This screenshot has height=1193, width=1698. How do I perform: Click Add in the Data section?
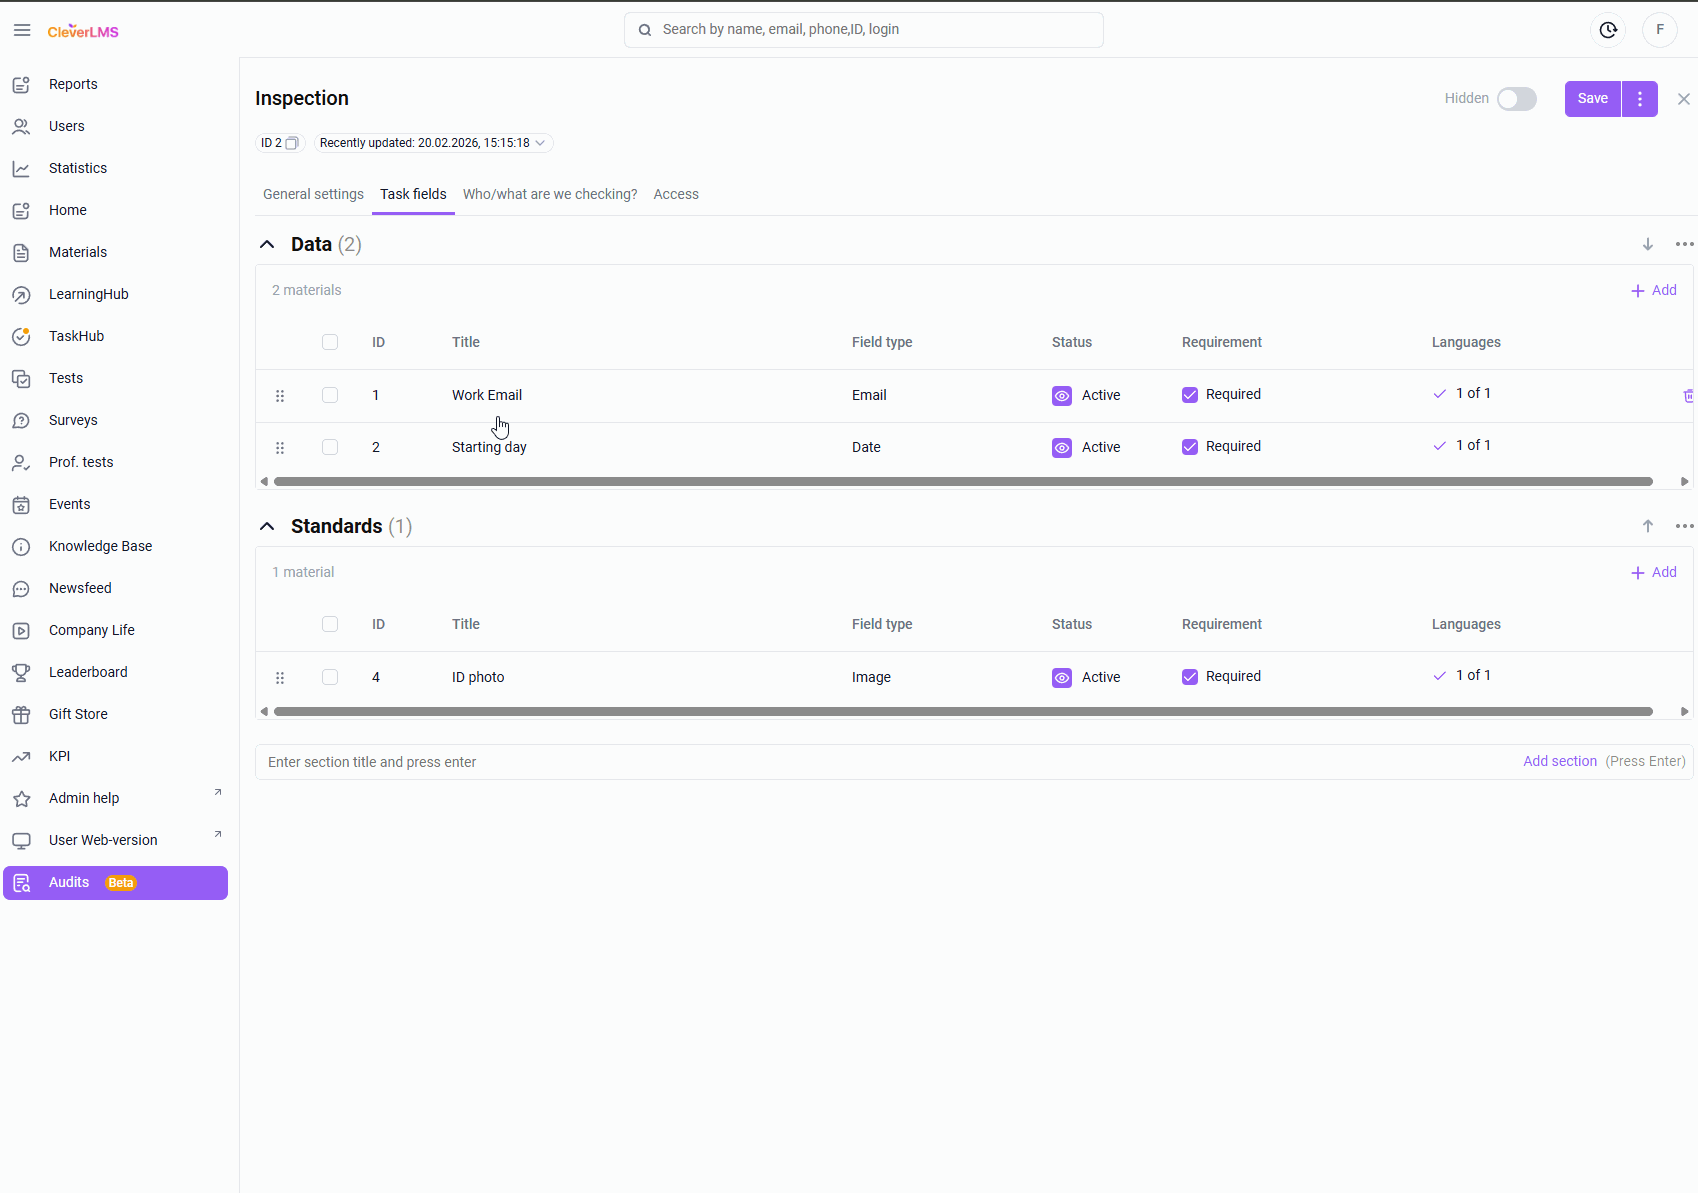coord(1654,290)
